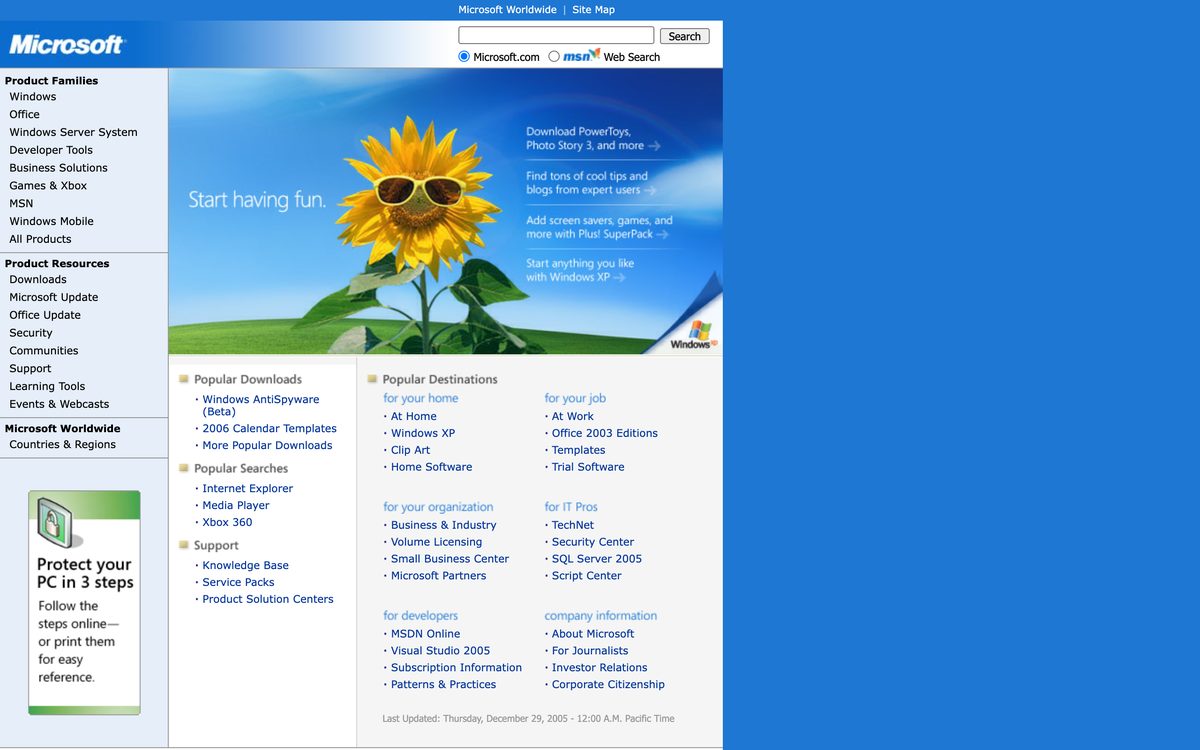Open Developer Tools sidebar item
Screen dimensions: 1200x750
coord(51,150)
